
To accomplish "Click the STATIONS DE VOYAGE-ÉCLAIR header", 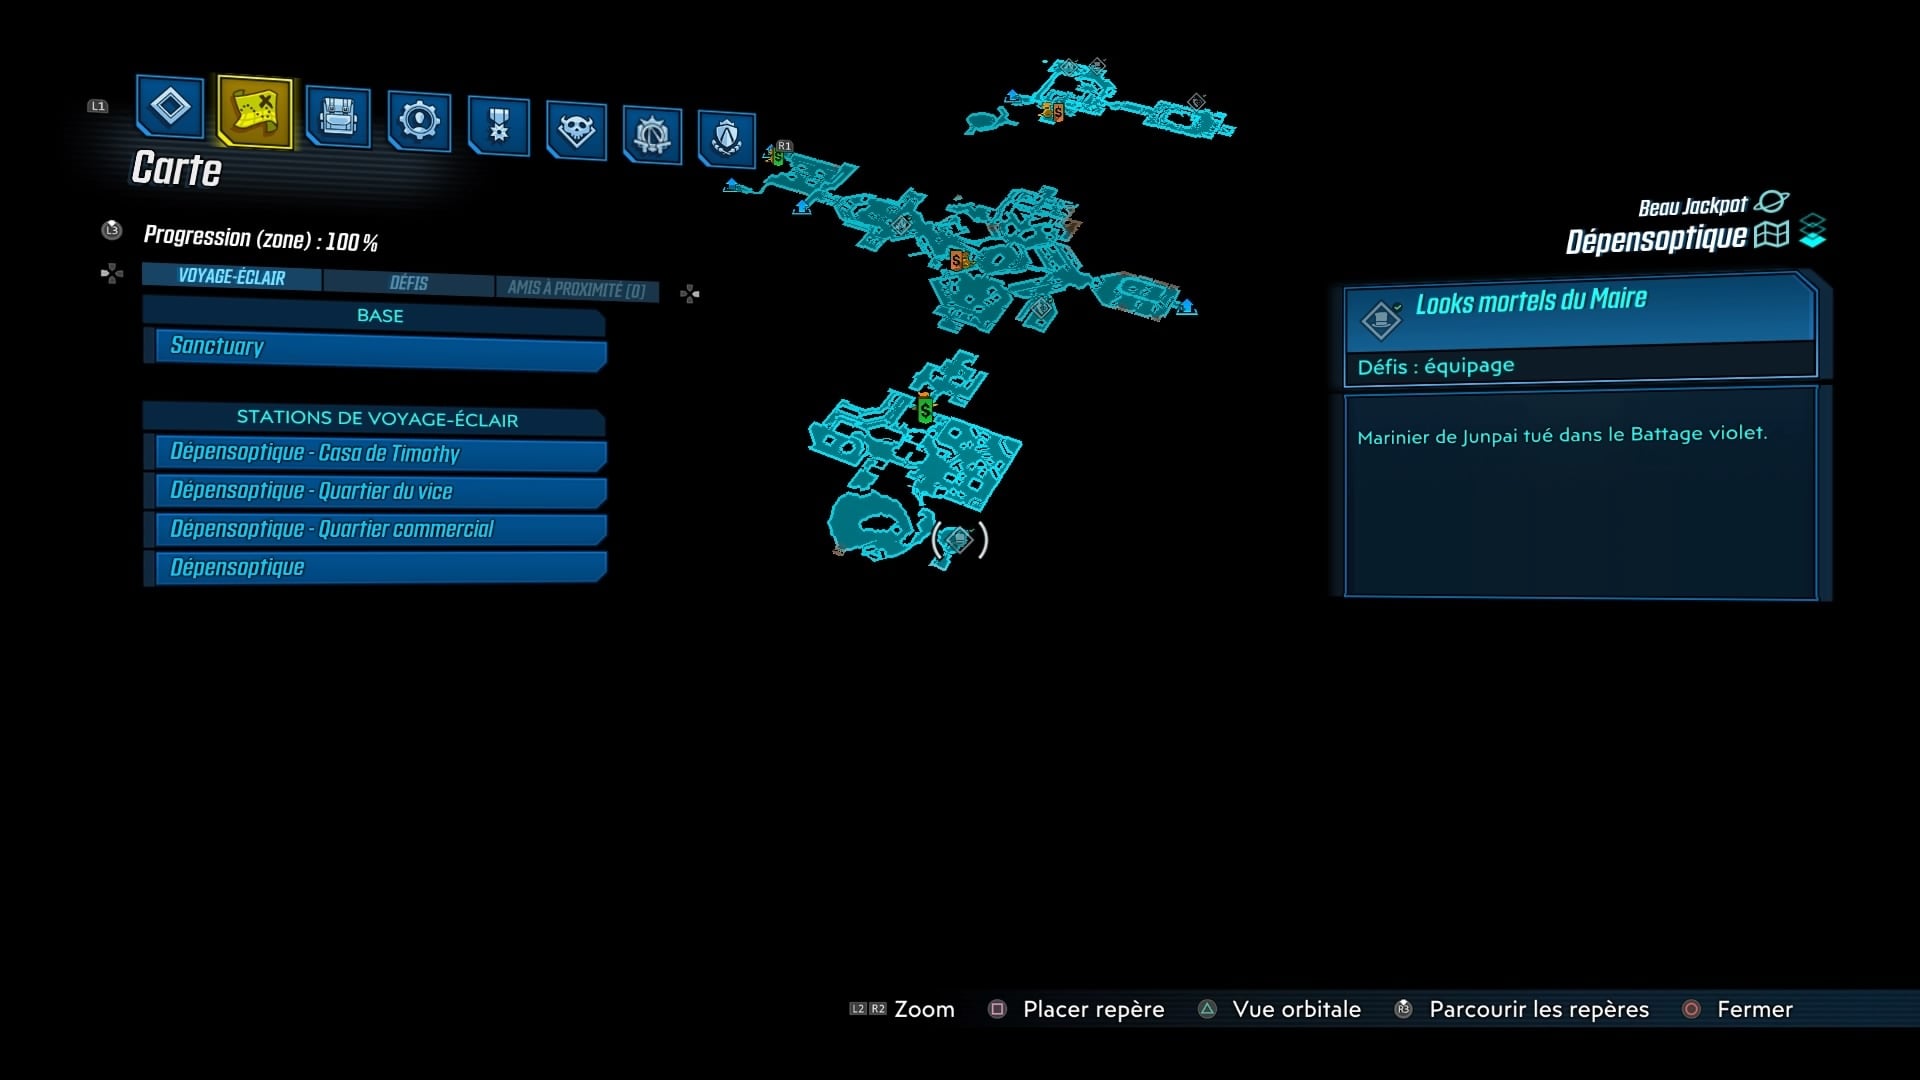I will pyautogui.click(x=376, y=419).
